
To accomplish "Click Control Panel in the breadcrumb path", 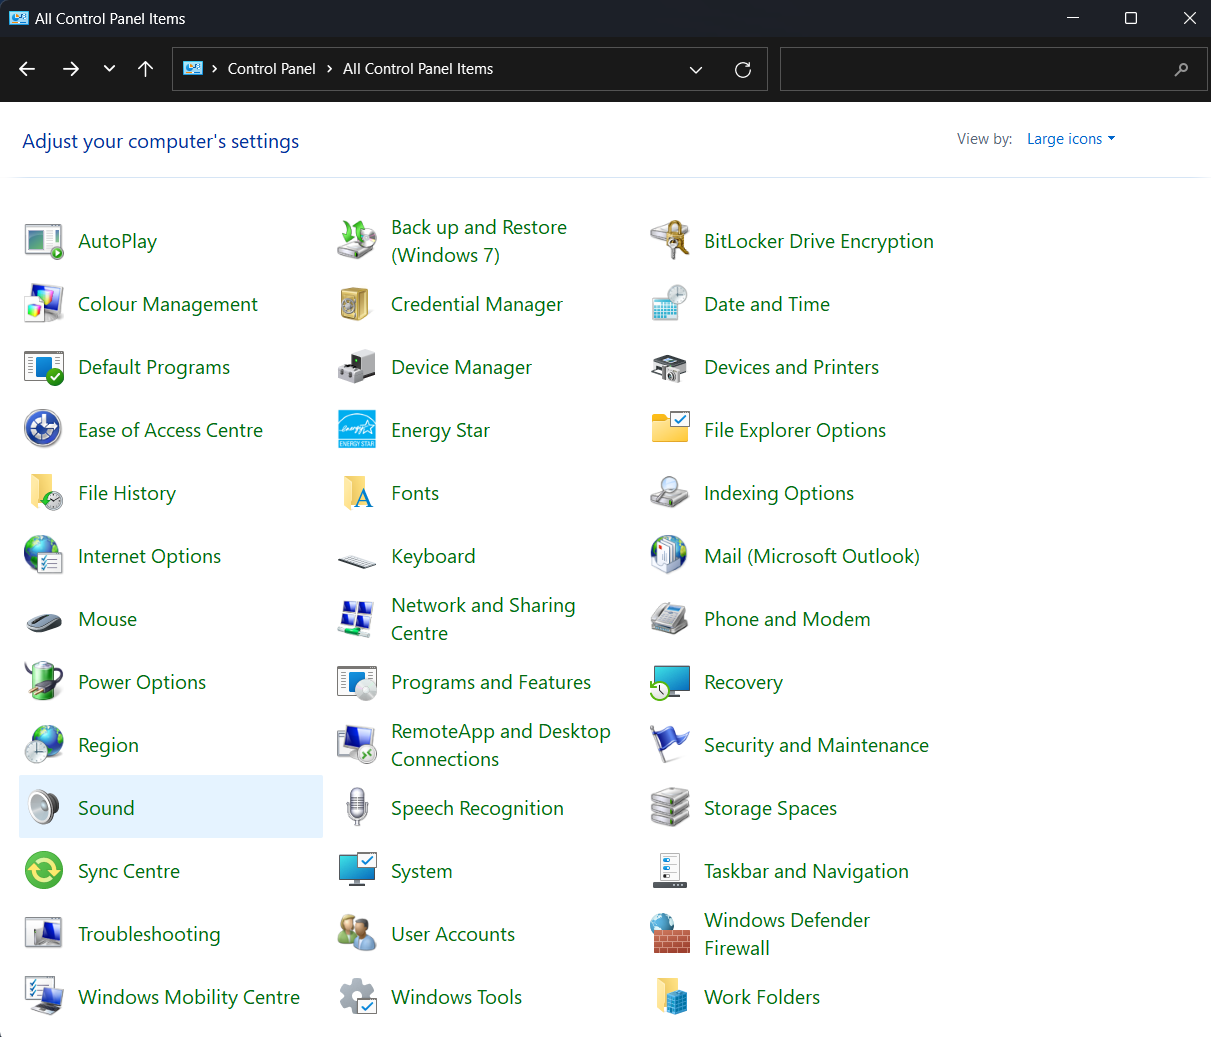I will pyautogui.click(x=271, y=69).
